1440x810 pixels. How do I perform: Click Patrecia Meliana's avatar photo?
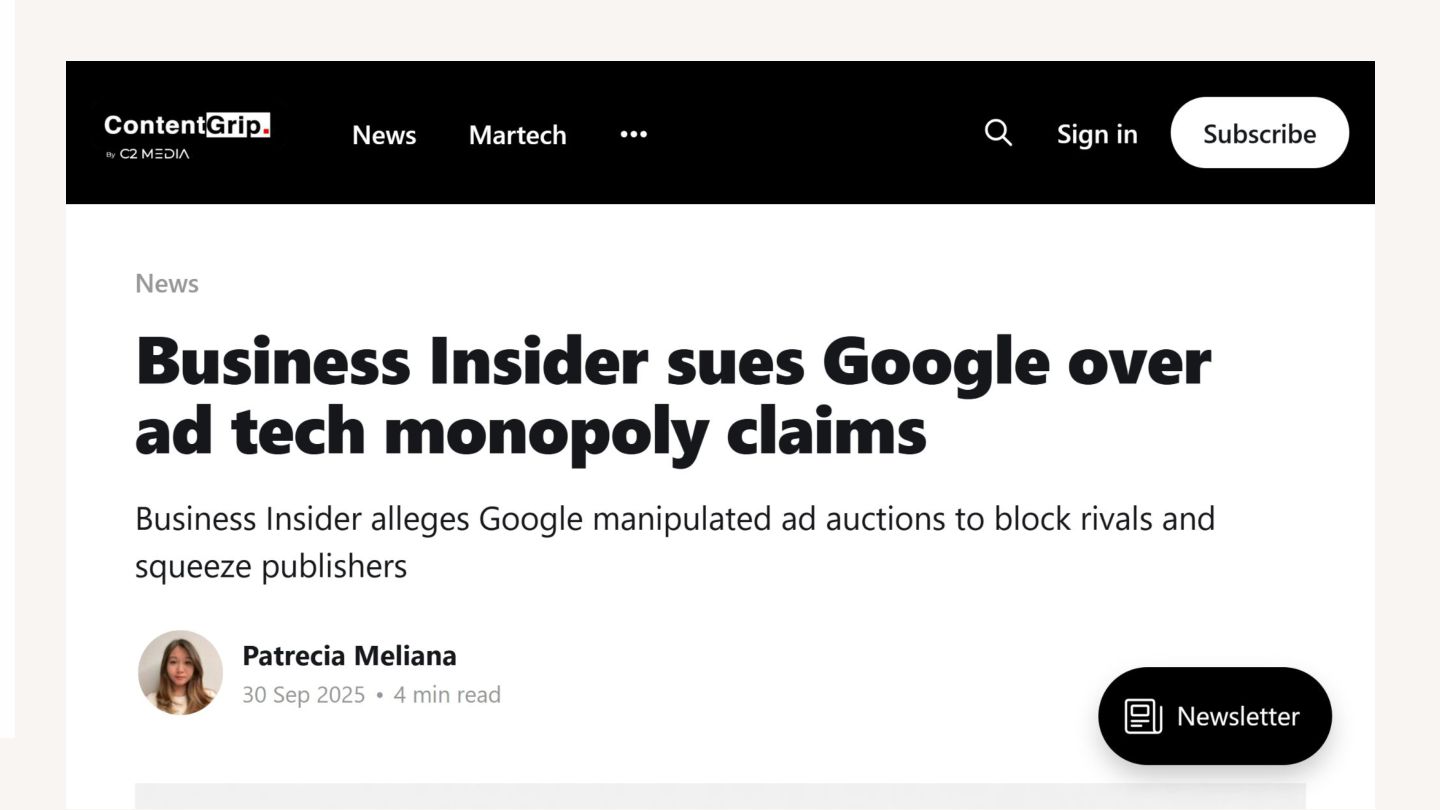180,672
